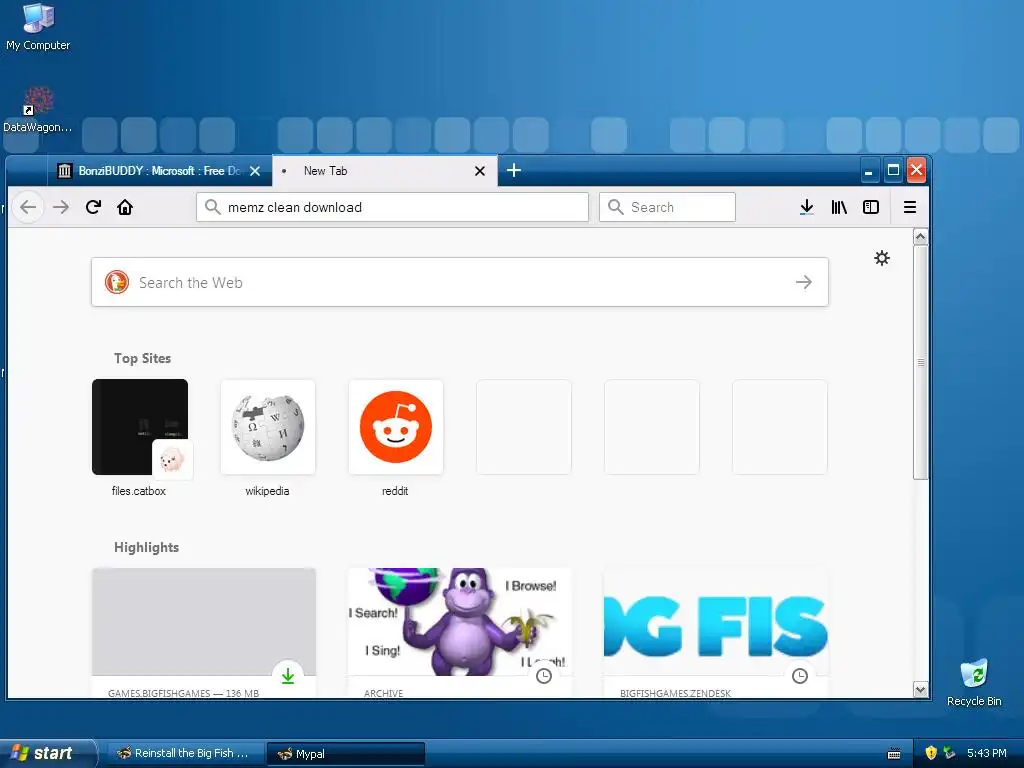The width and height of the screenshot is (1024, 768).
Task: Open the BonziBUDDY archive highlight card
Action: [460, 633]
